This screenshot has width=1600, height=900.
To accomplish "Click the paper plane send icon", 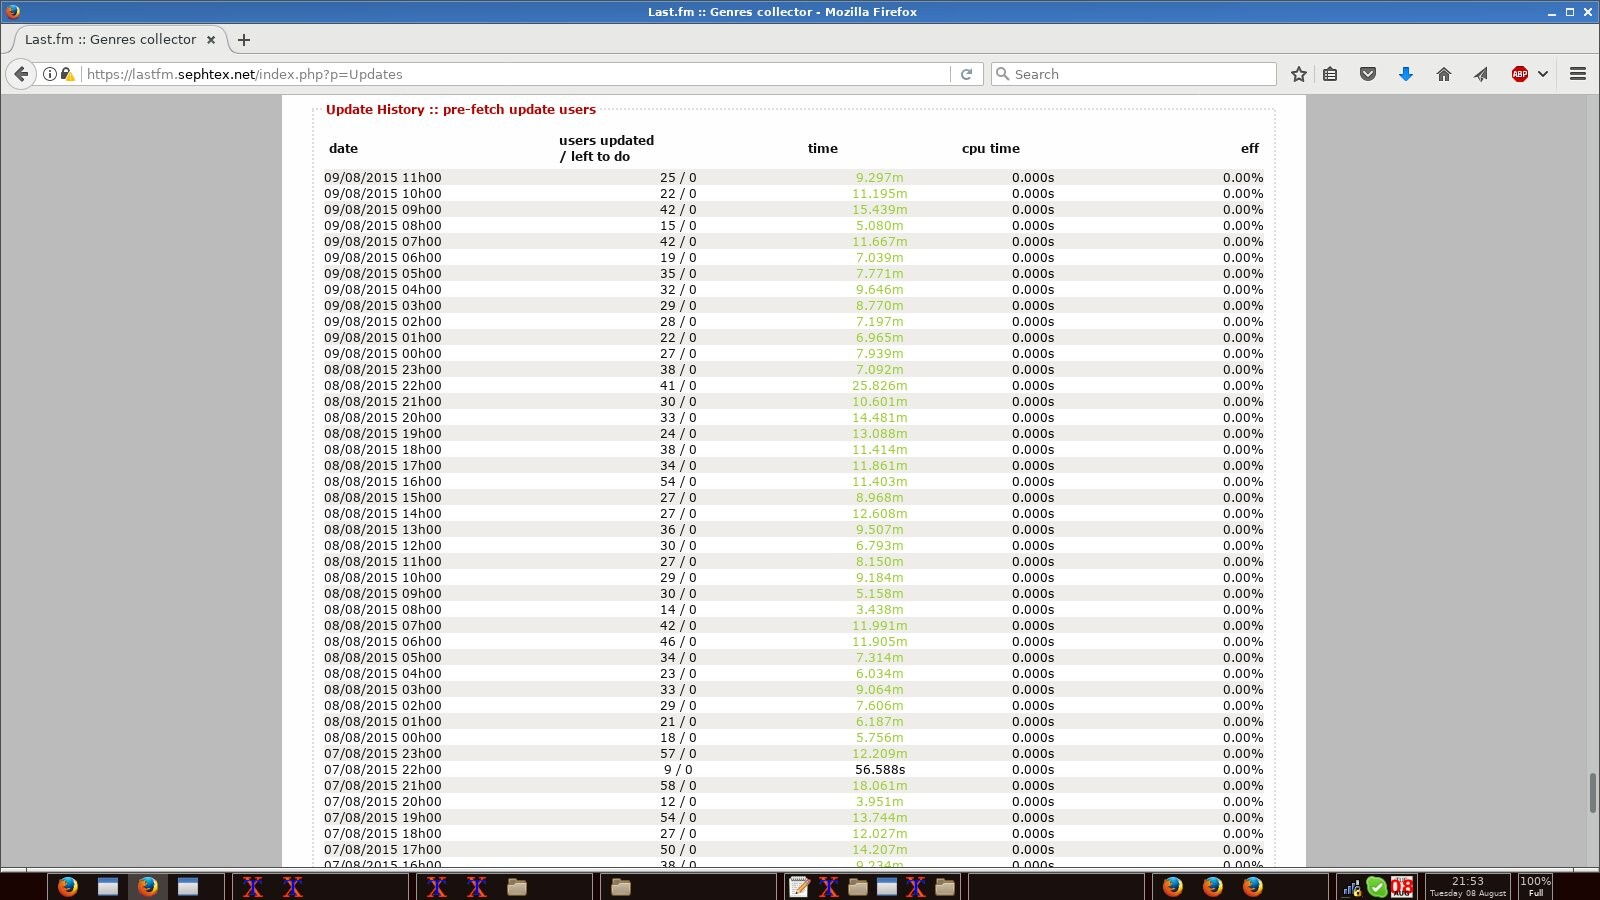I will click(x=1481, y=74).
